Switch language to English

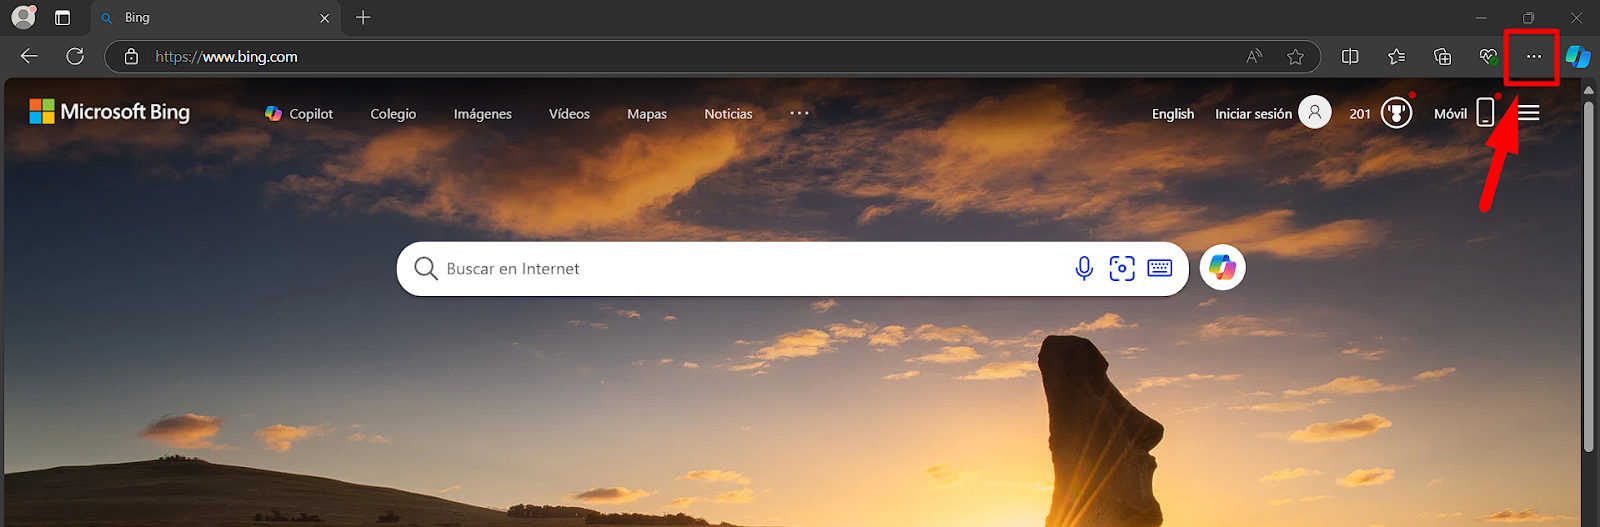click(1172, 114)
